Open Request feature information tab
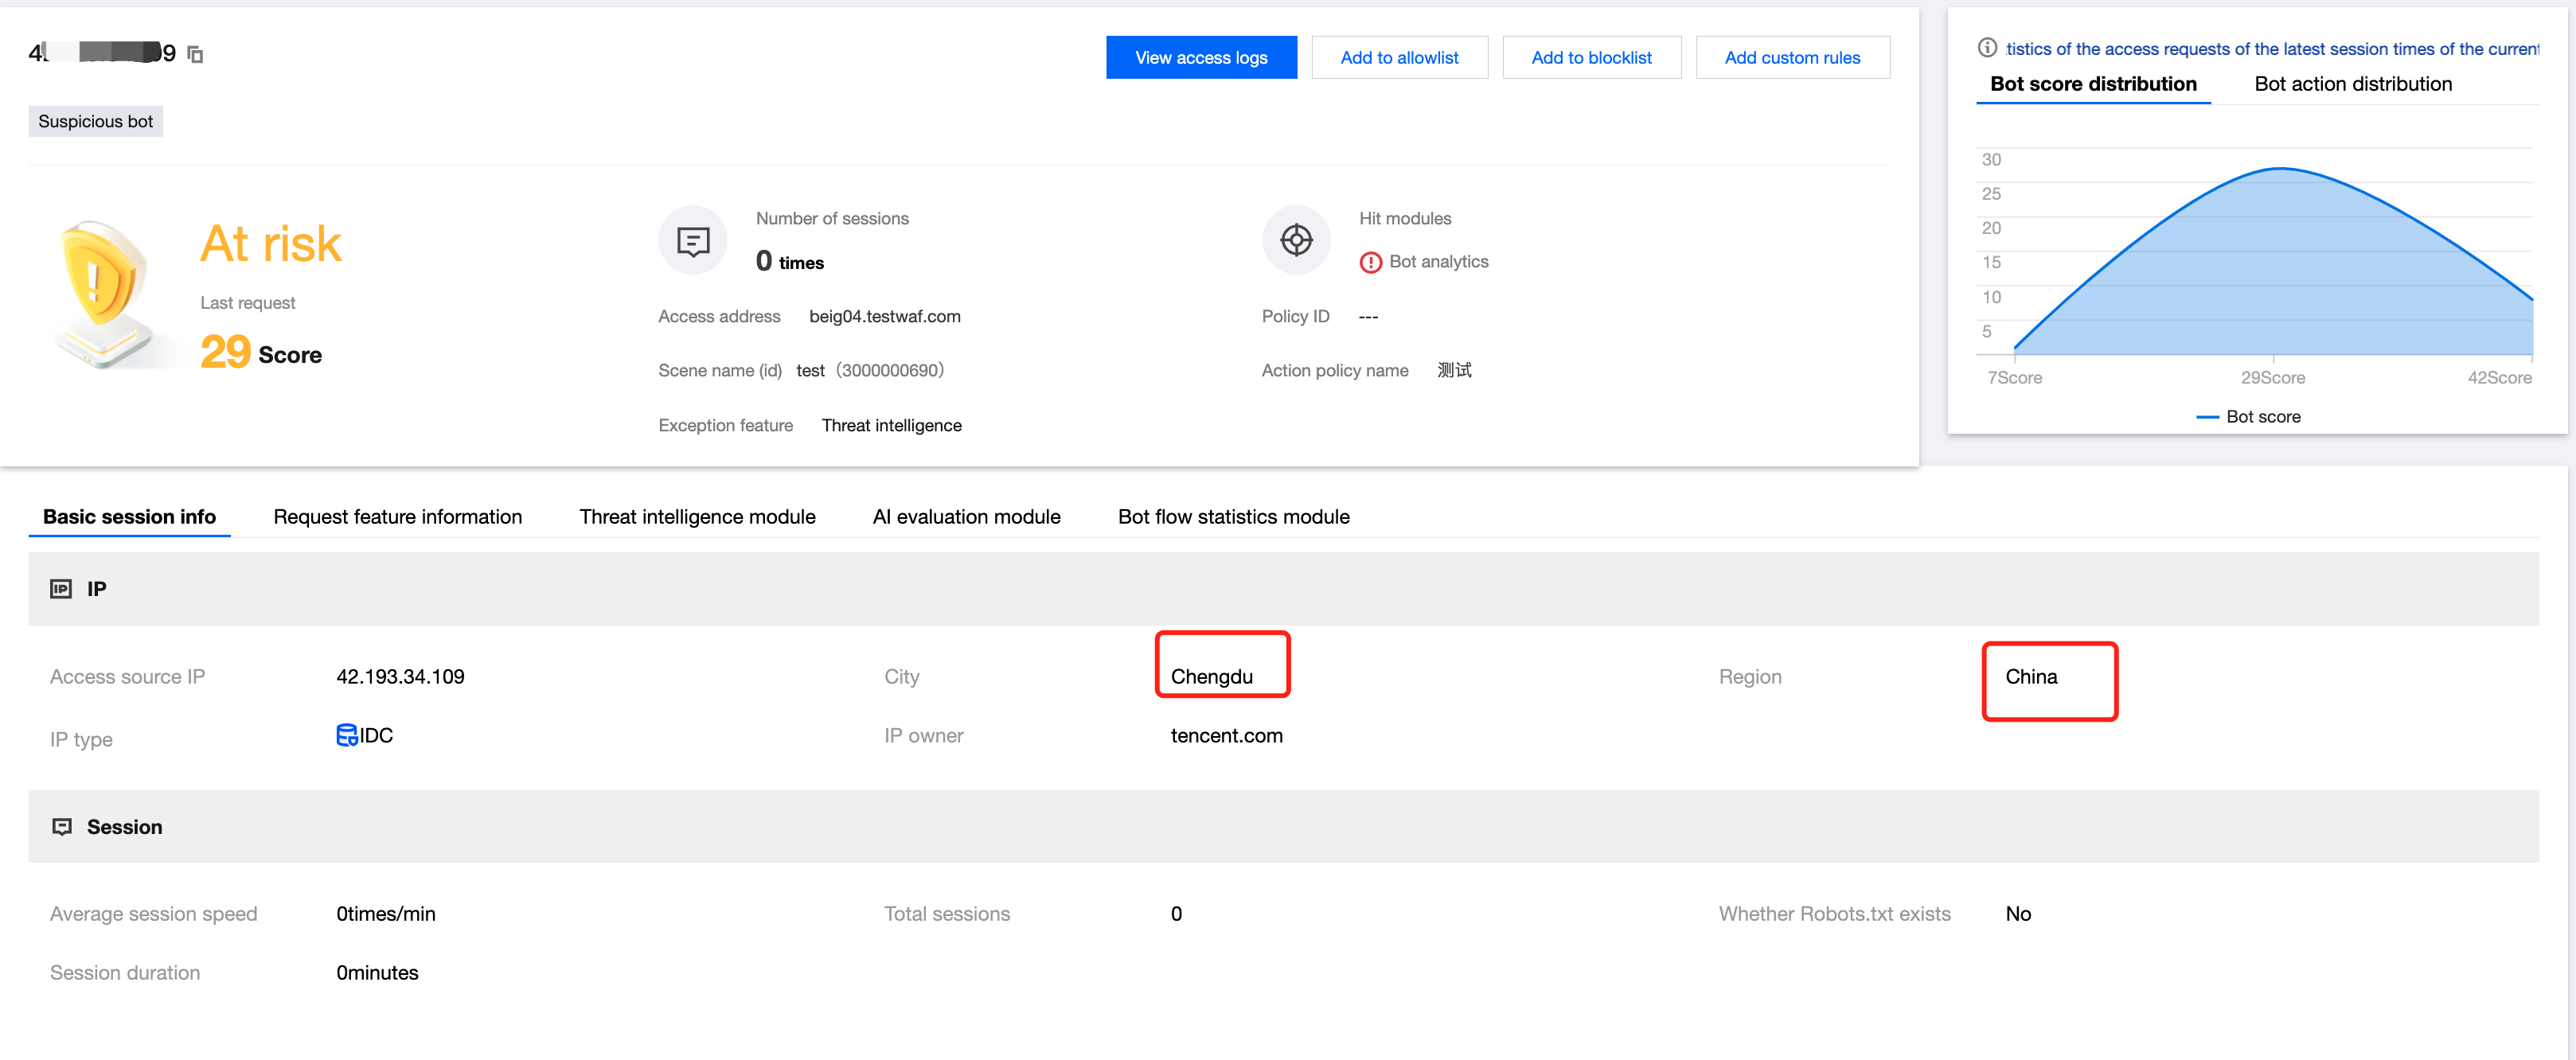 [x=397, y=517]
